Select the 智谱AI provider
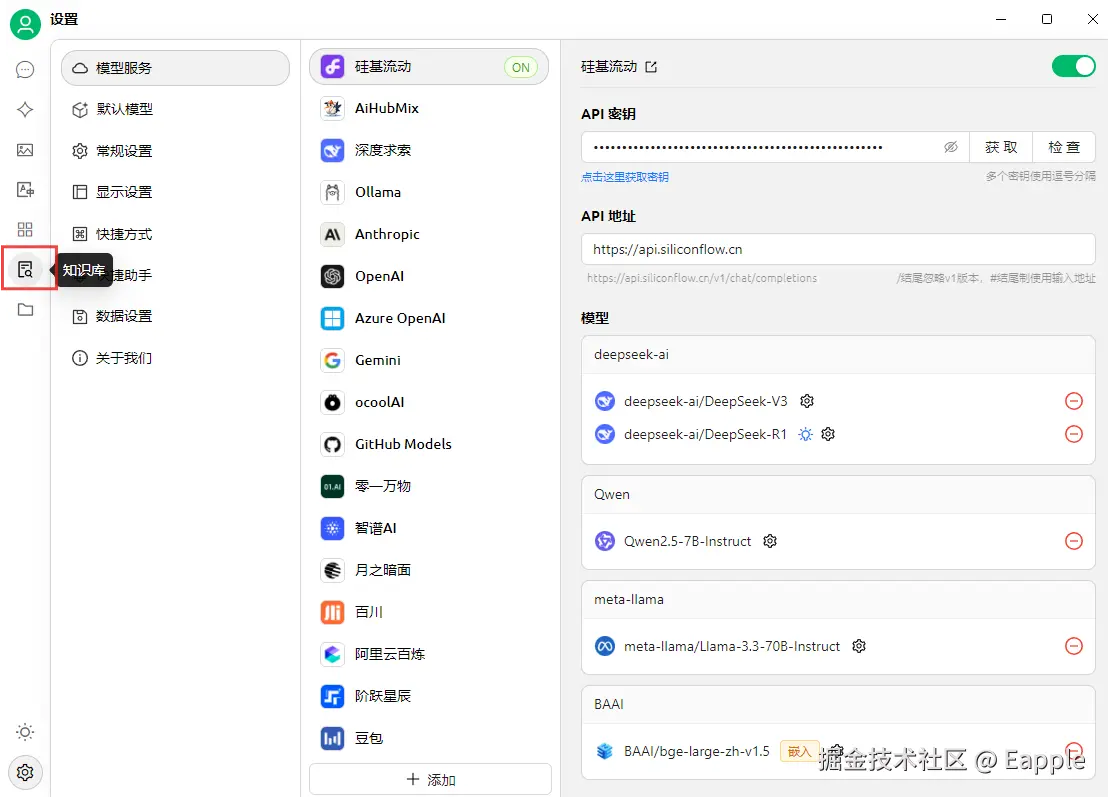 pyautogui.click(x=429, y=528)
